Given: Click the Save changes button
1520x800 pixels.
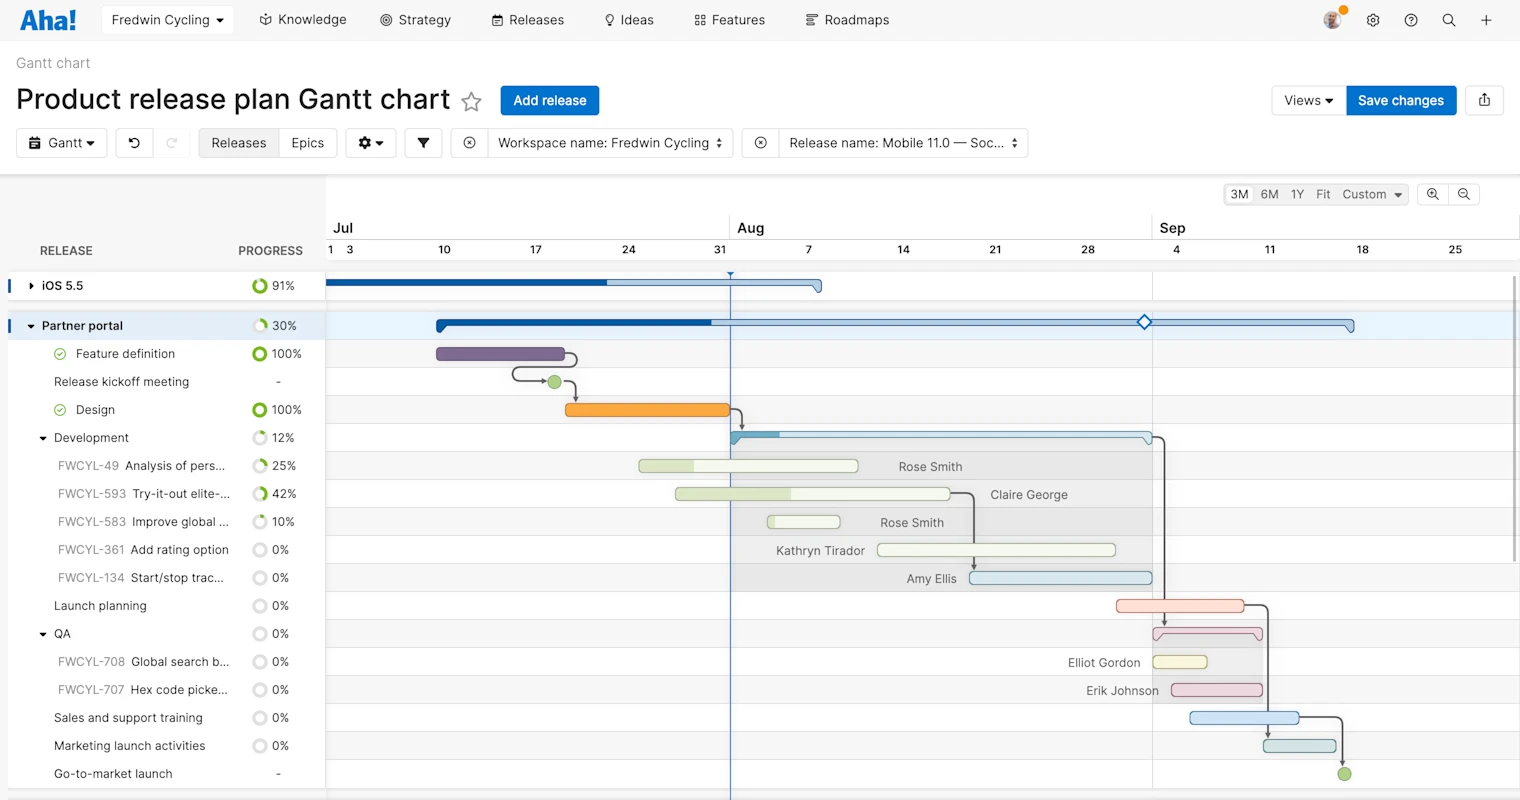Looking at the screenshot, I should point(1401,100).
